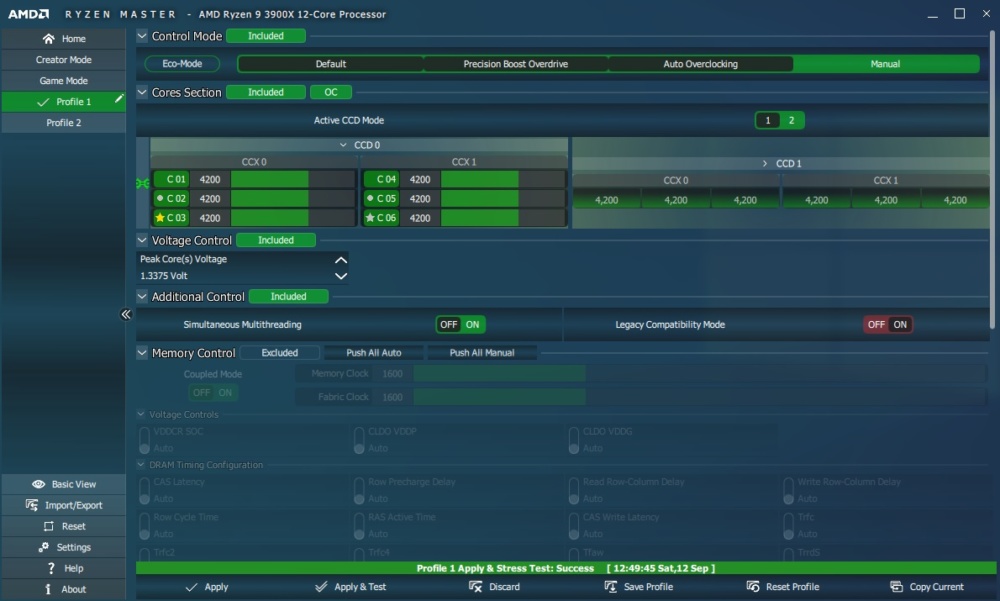Expand the CCD 1 panel
Image resolution: width=1000 pixels, height=601 pixels.
pyautogui.click(x=765, y=163)
